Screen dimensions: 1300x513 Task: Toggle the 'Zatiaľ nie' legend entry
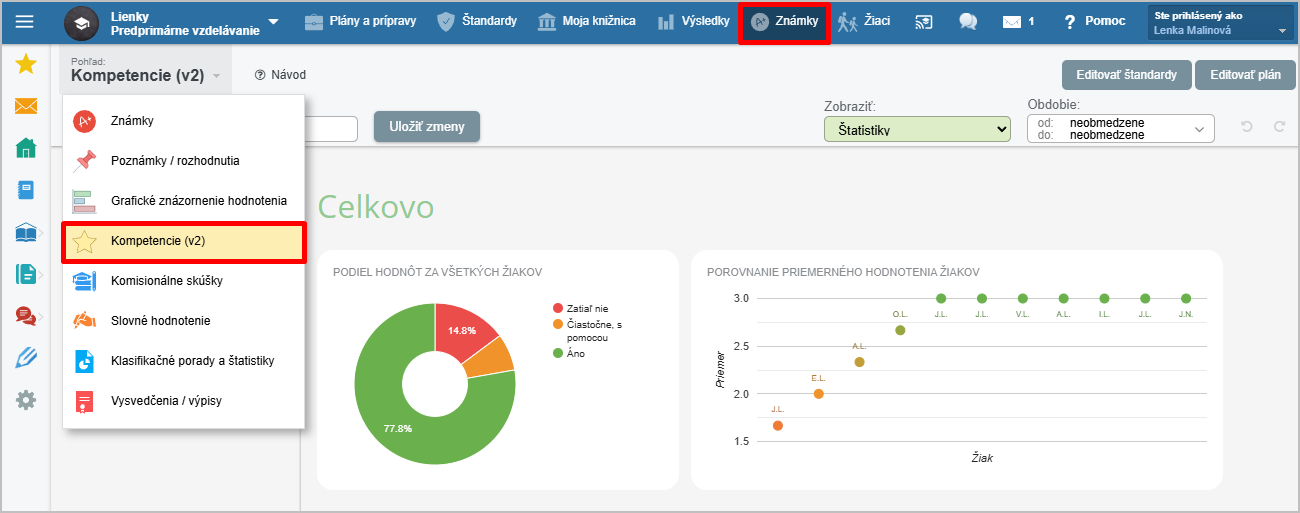click(586, 309)
